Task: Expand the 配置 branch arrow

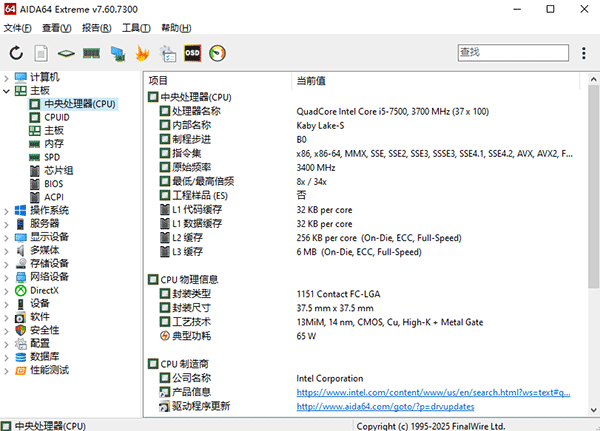Action: click(x=6, y=344)
